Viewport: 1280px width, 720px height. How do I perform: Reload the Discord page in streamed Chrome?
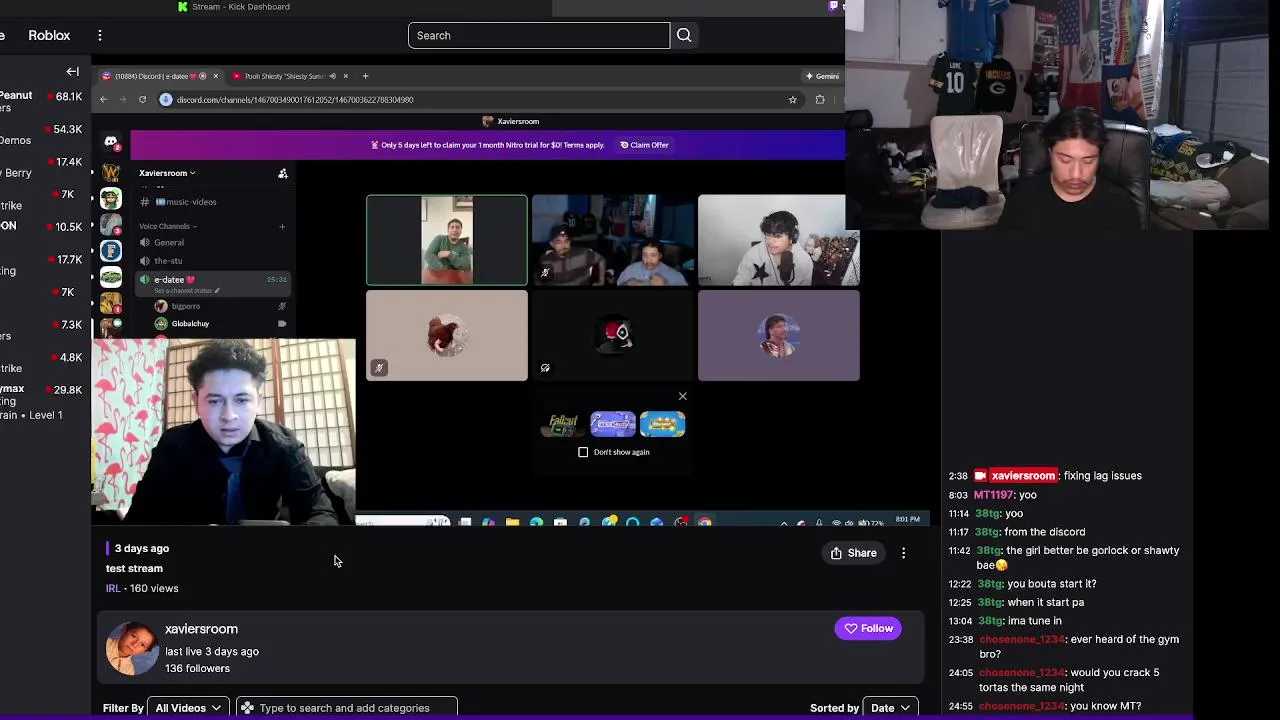point(142,99)
